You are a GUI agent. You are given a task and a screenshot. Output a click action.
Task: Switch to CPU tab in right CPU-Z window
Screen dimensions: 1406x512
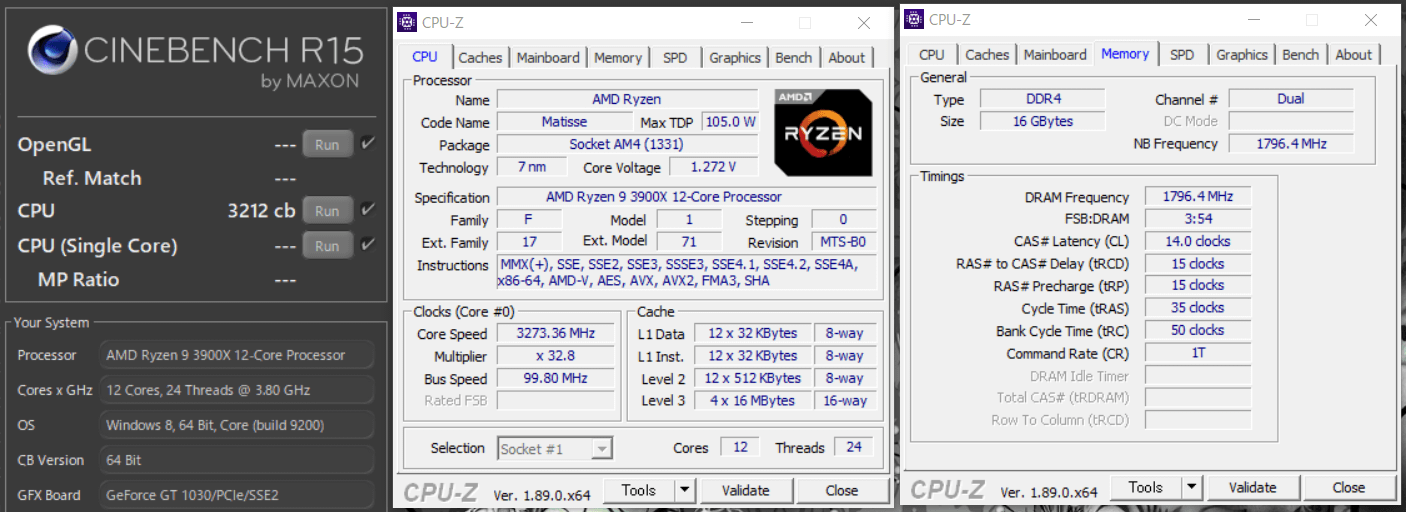point(931,55)
